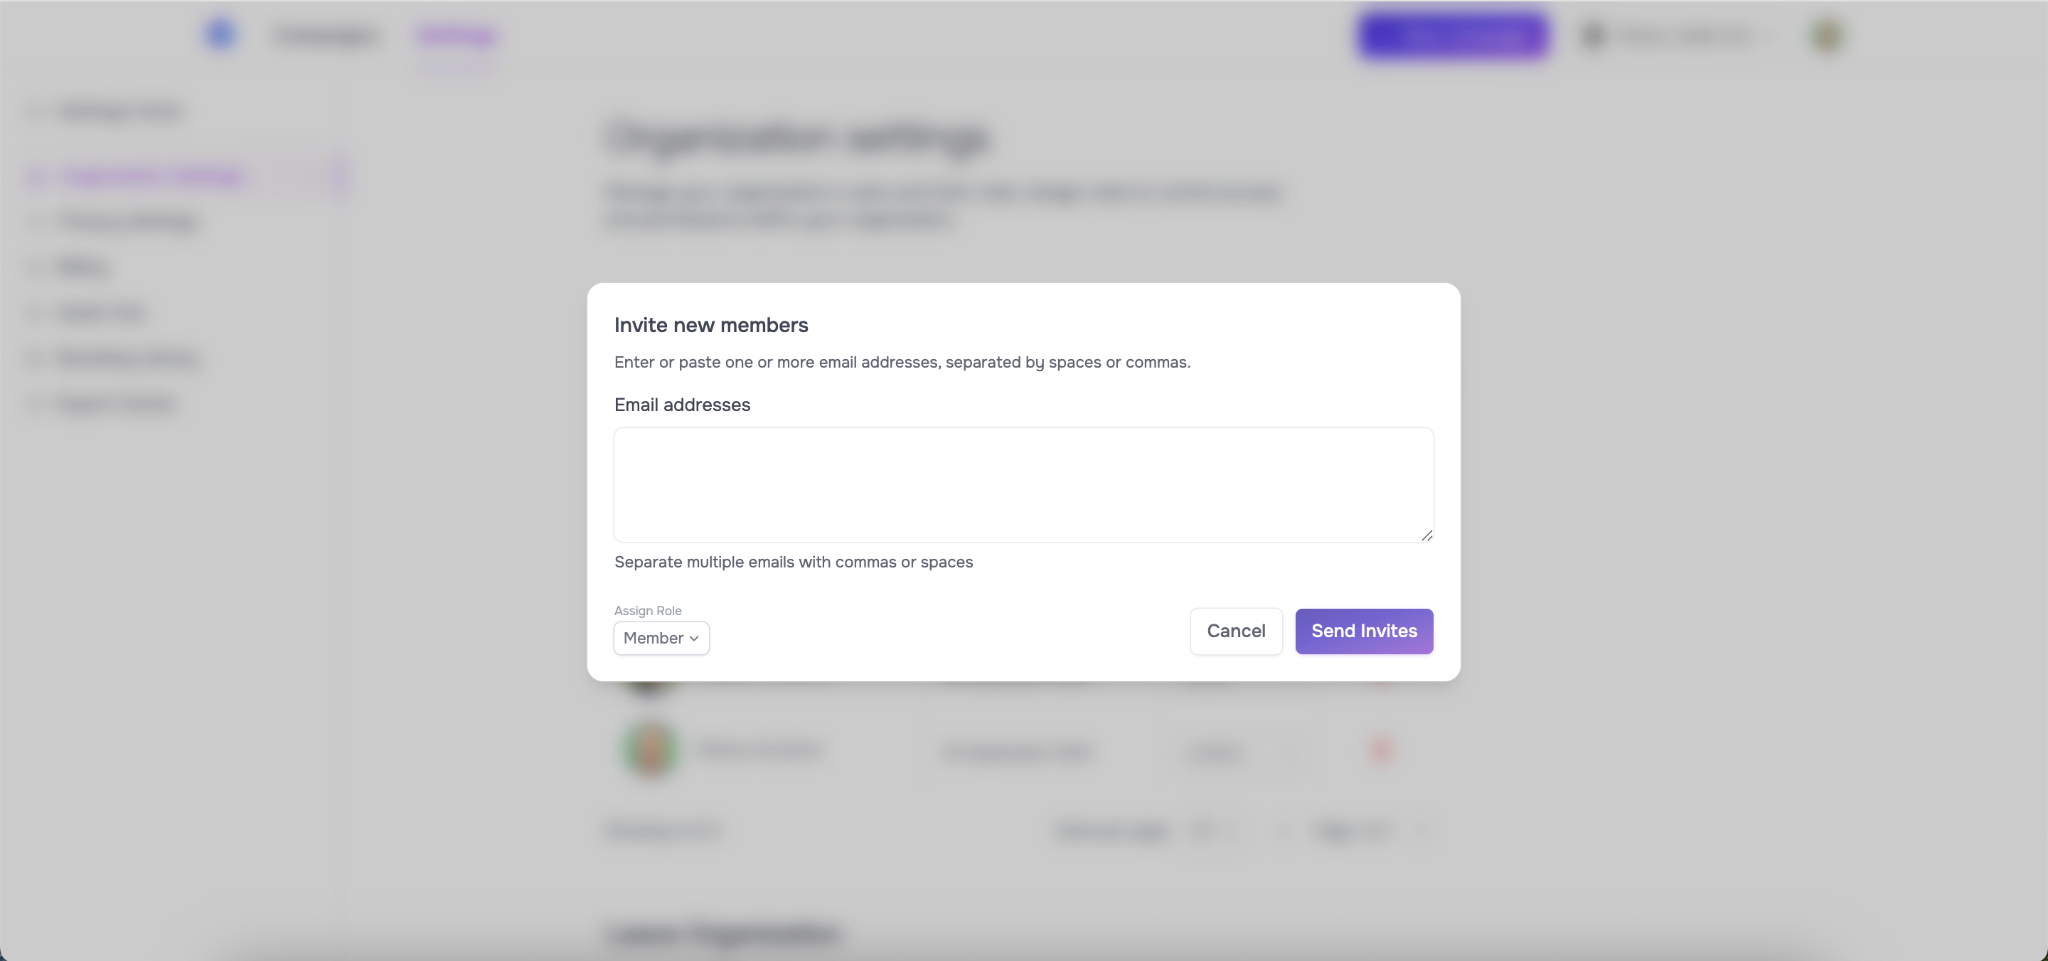
Task: Click the purple button in the top bar
Action: [x=1452, y=36]
